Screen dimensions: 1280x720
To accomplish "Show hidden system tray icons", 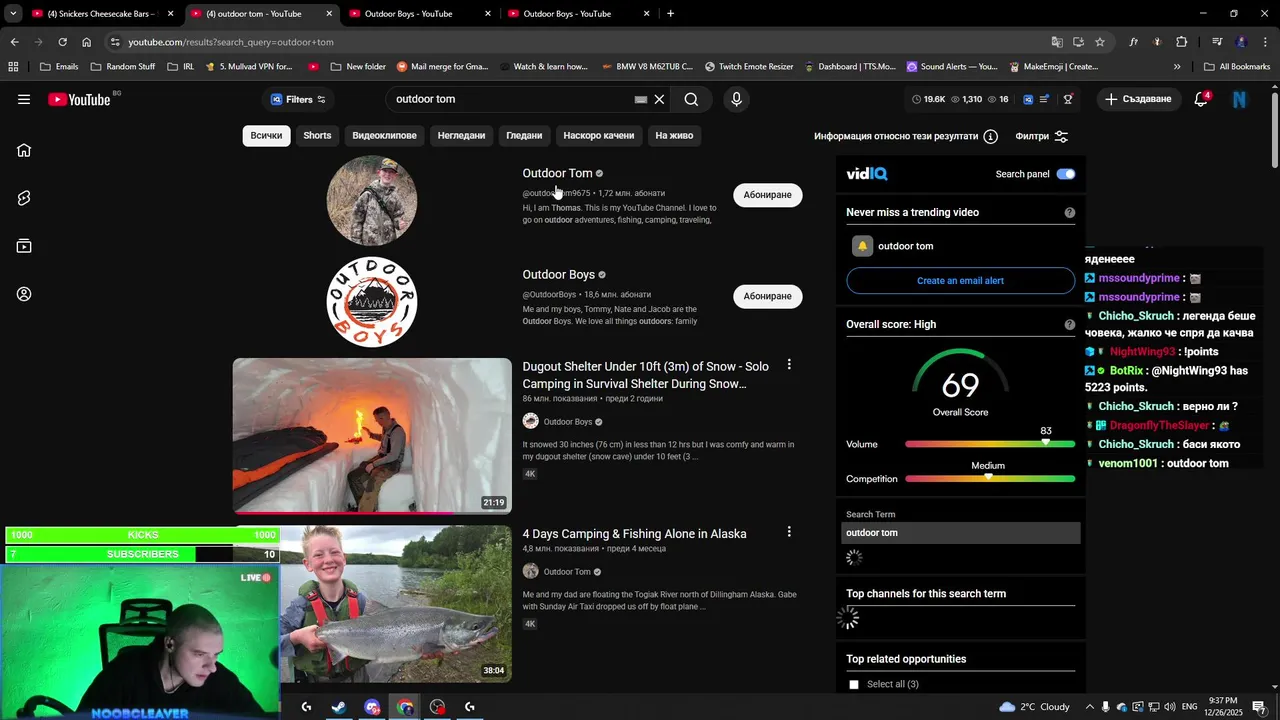I will click(1090, 707).
